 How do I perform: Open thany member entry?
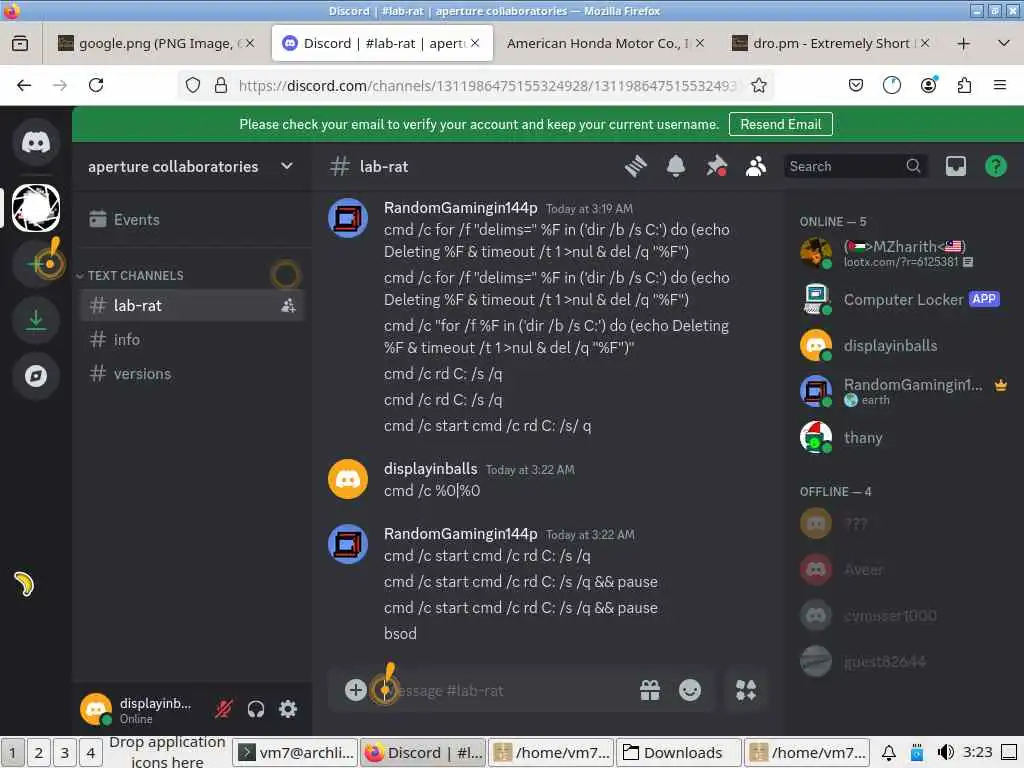point(904,438)
